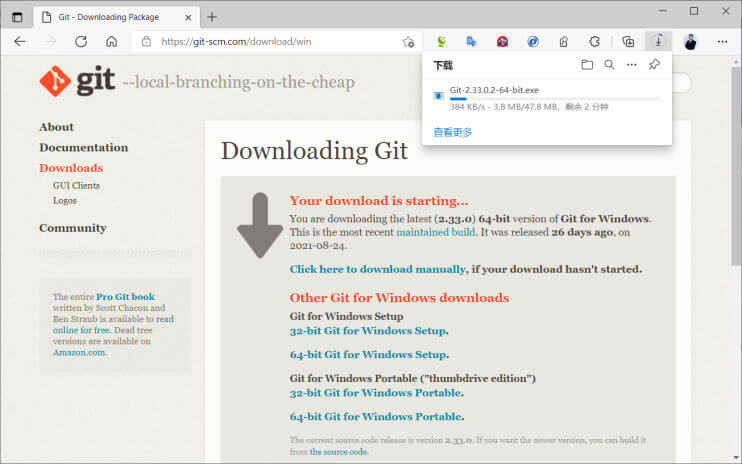Open the Pro Git book link

125,297
